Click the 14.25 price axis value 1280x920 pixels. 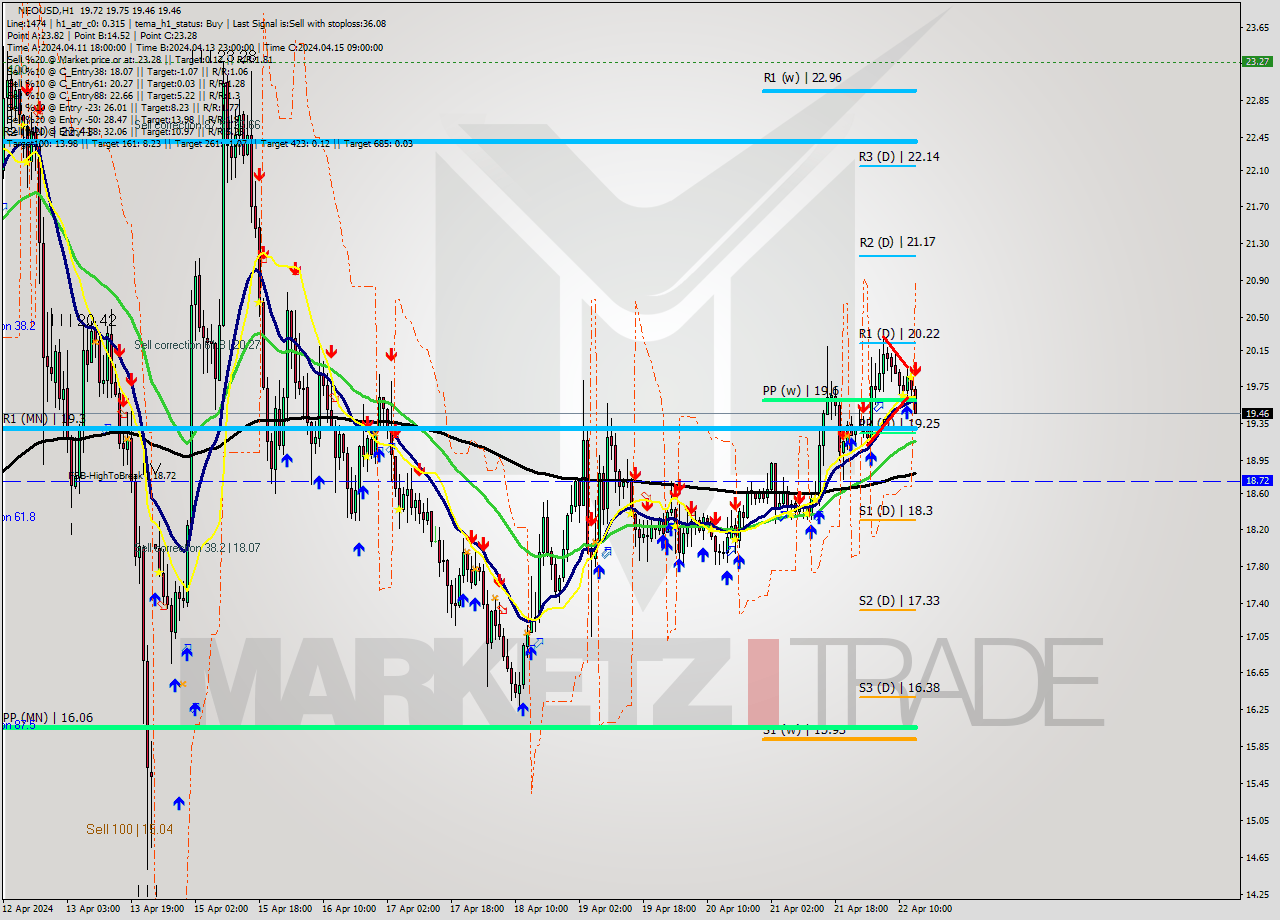tap(1257, 895)
